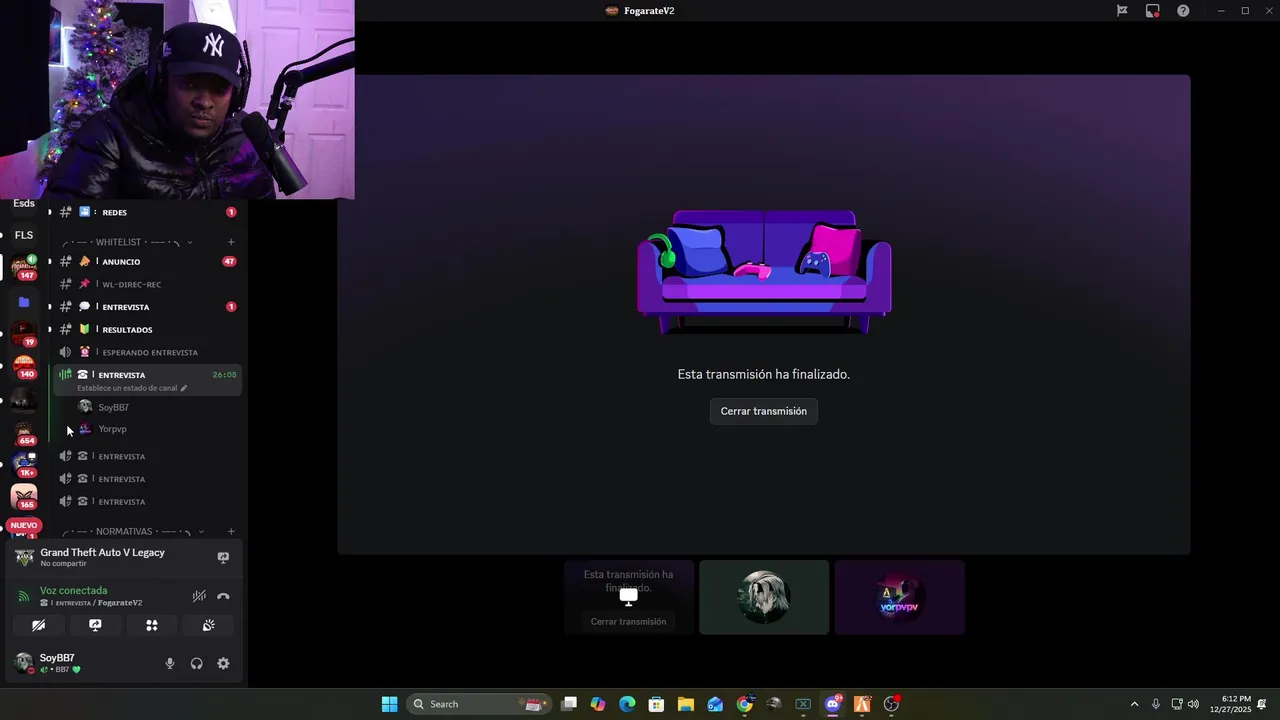Add a channel to WHITELIST category

pyautogui.click(x=231, y=242)
